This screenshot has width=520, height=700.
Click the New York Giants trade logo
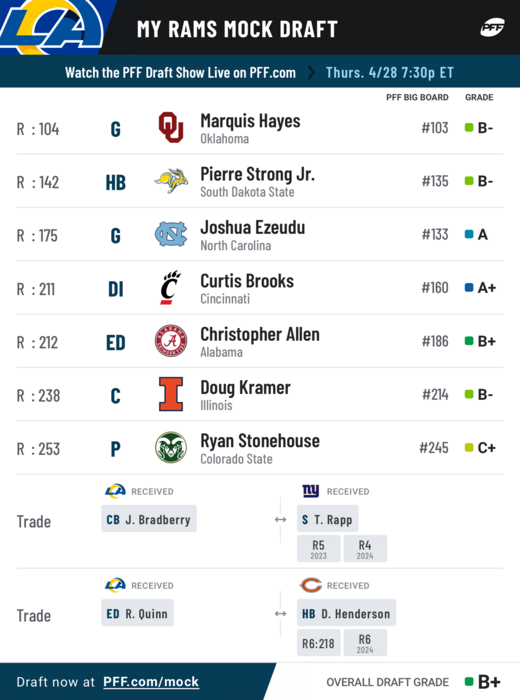[x=311, y=491]
